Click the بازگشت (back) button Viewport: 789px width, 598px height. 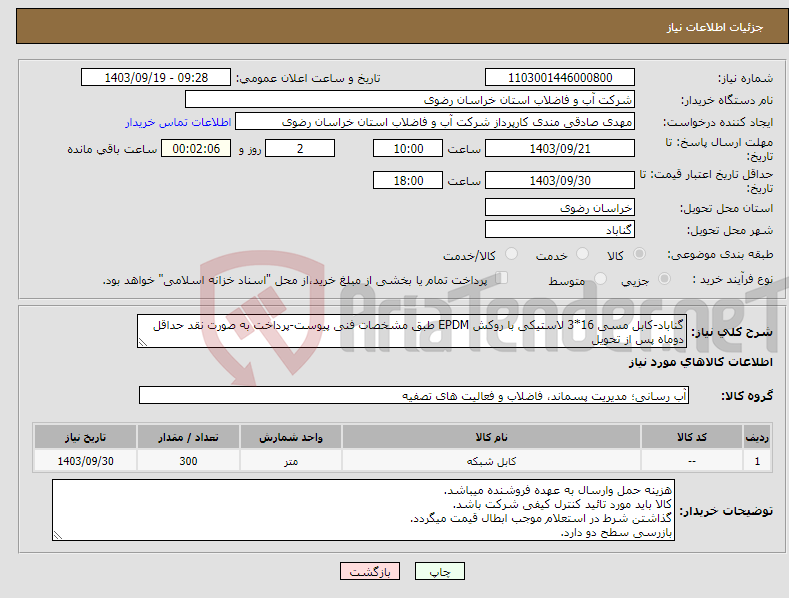pyautogui.click(x=370, y=571)
